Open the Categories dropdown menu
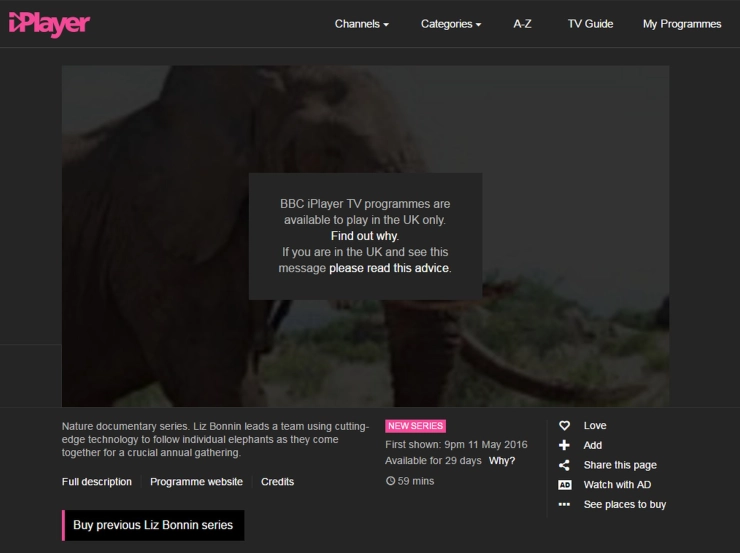 click(450, 24)
